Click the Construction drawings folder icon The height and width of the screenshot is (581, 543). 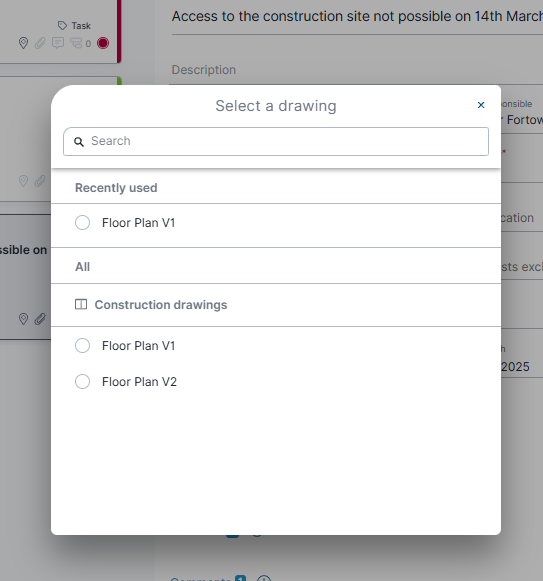(x=81, y=305)
